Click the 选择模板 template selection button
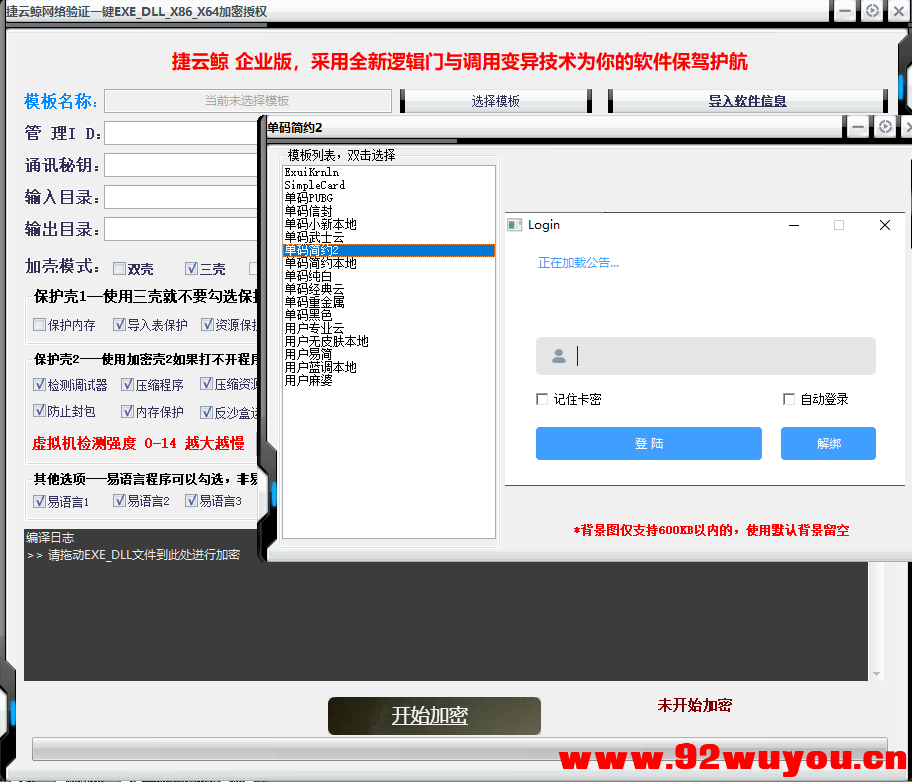912x782 pixels. (494, 100)
